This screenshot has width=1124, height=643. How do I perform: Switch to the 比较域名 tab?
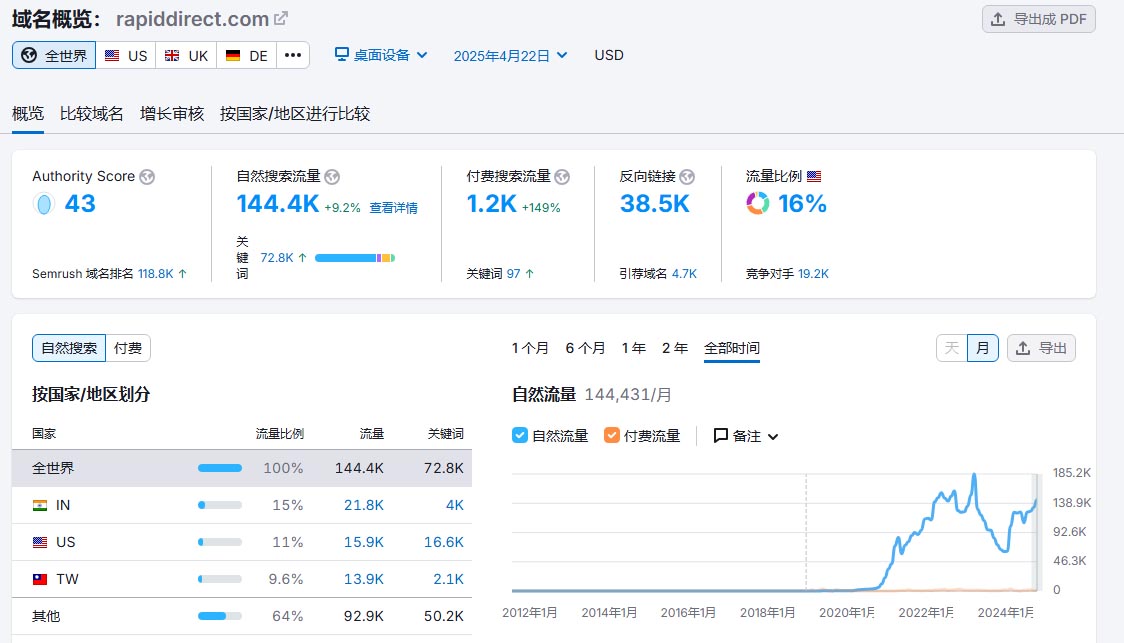pos(92,114)
